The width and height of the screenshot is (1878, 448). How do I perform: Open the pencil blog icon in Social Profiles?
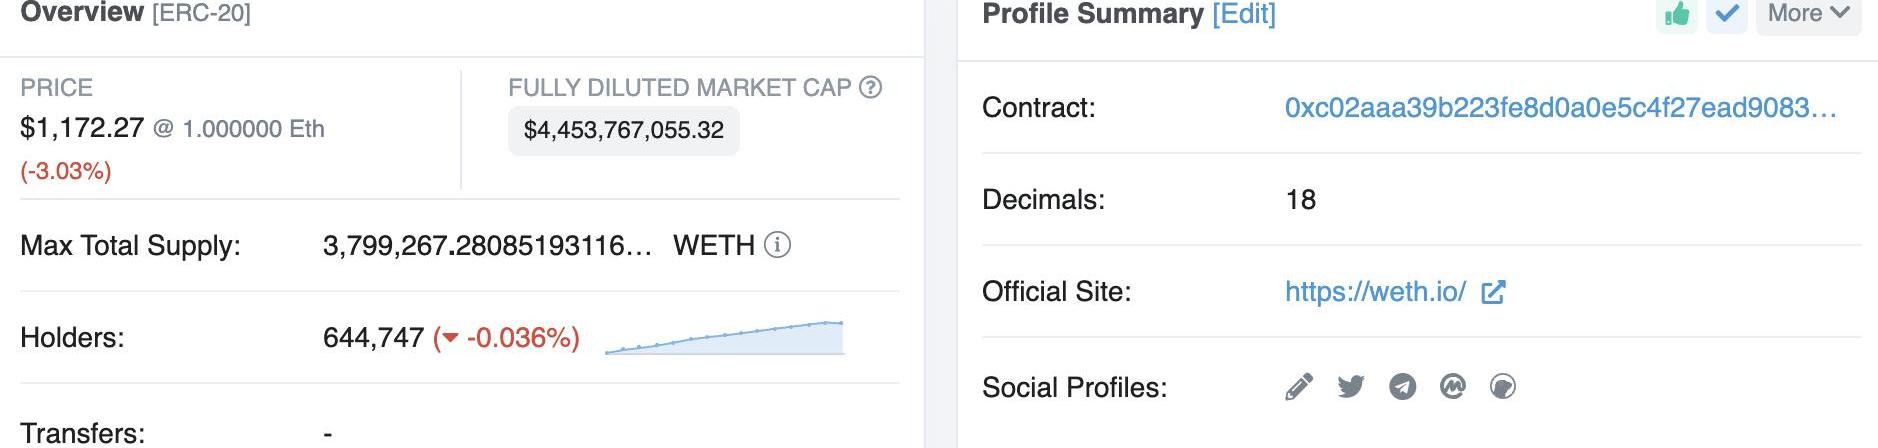point(1298,387)
